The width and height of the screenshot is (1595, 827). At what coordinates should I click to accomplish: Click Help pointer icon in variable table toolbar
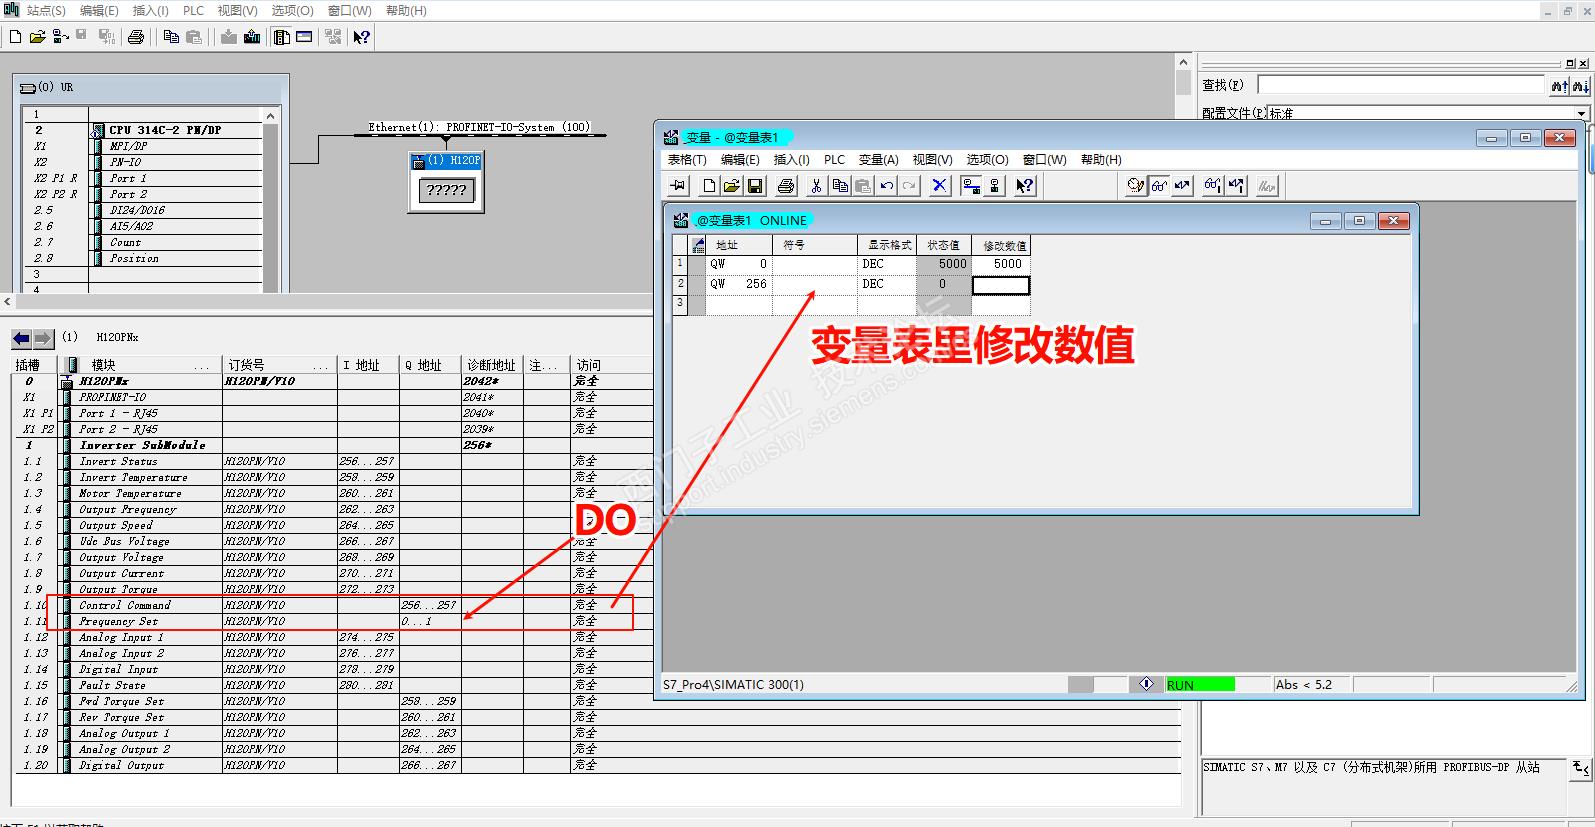(1024, 185)
